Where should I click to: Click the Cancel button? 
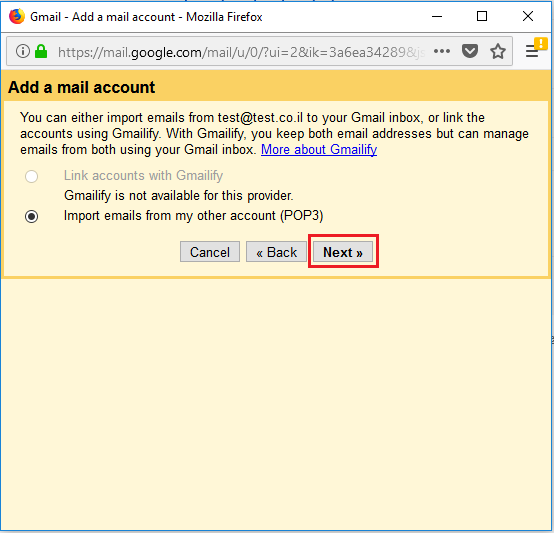[x=210, y=252]
